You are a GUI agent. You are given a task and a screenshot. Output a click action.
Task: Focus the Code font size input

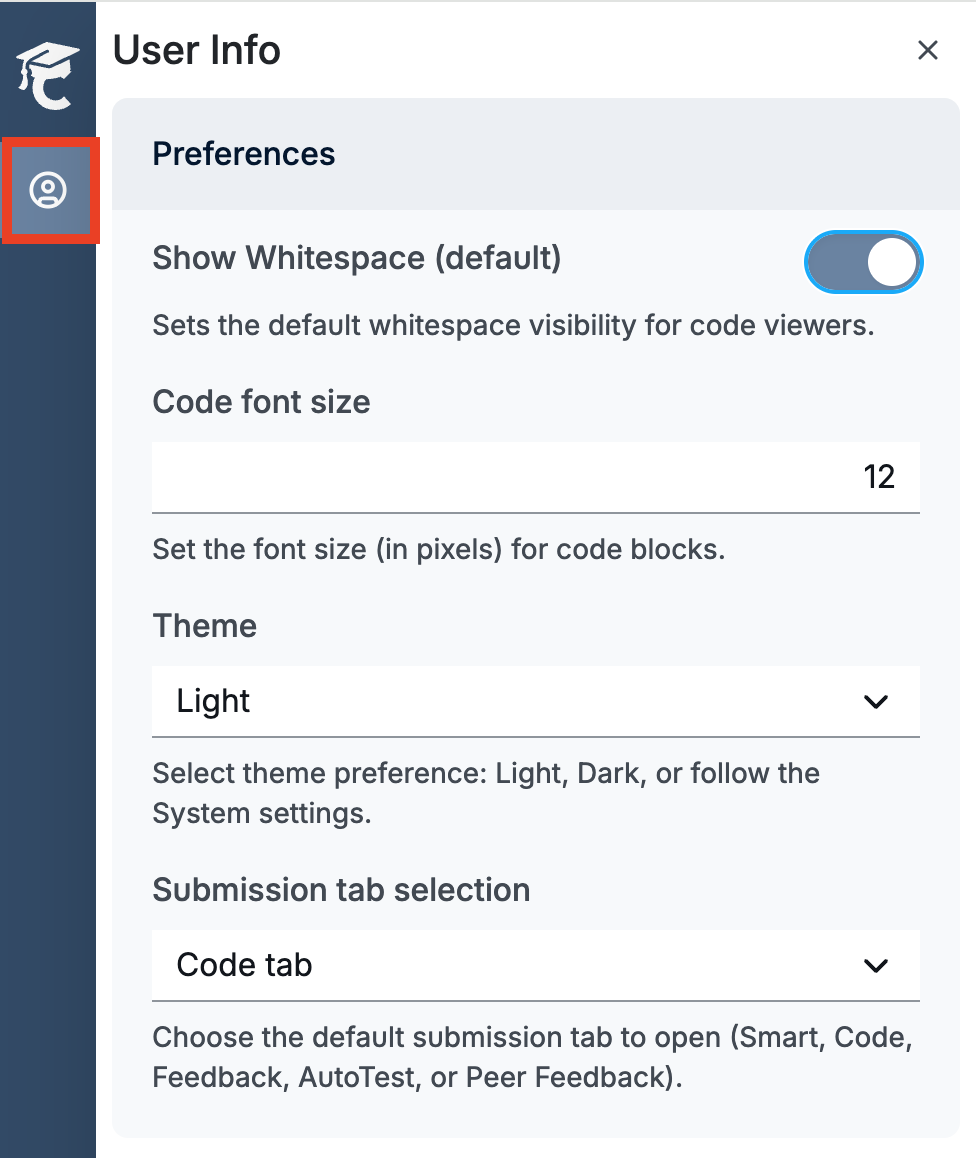535,477
